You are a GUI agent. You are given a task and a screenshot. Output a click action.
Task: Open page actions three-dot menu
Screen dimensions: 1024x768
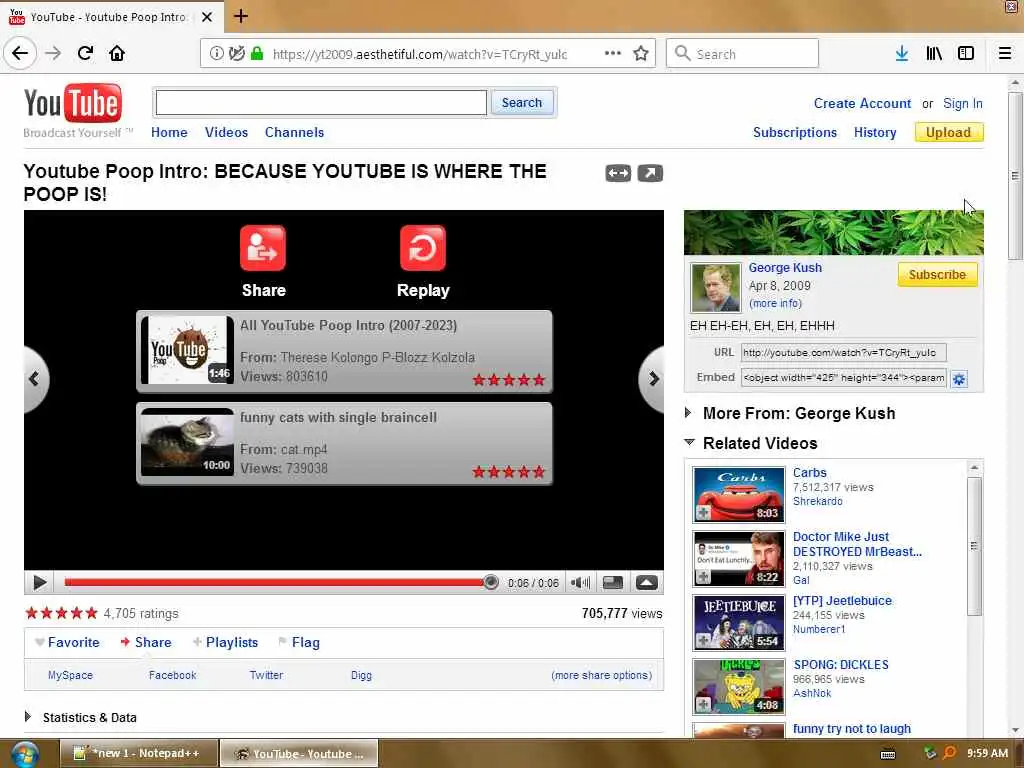coord(613,53)
